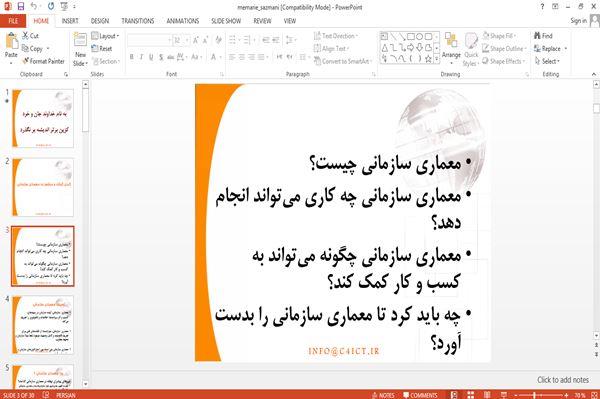Select slide 2 thumbnail
The width and height of the screenshot is (600, 399).
(42, 187)
